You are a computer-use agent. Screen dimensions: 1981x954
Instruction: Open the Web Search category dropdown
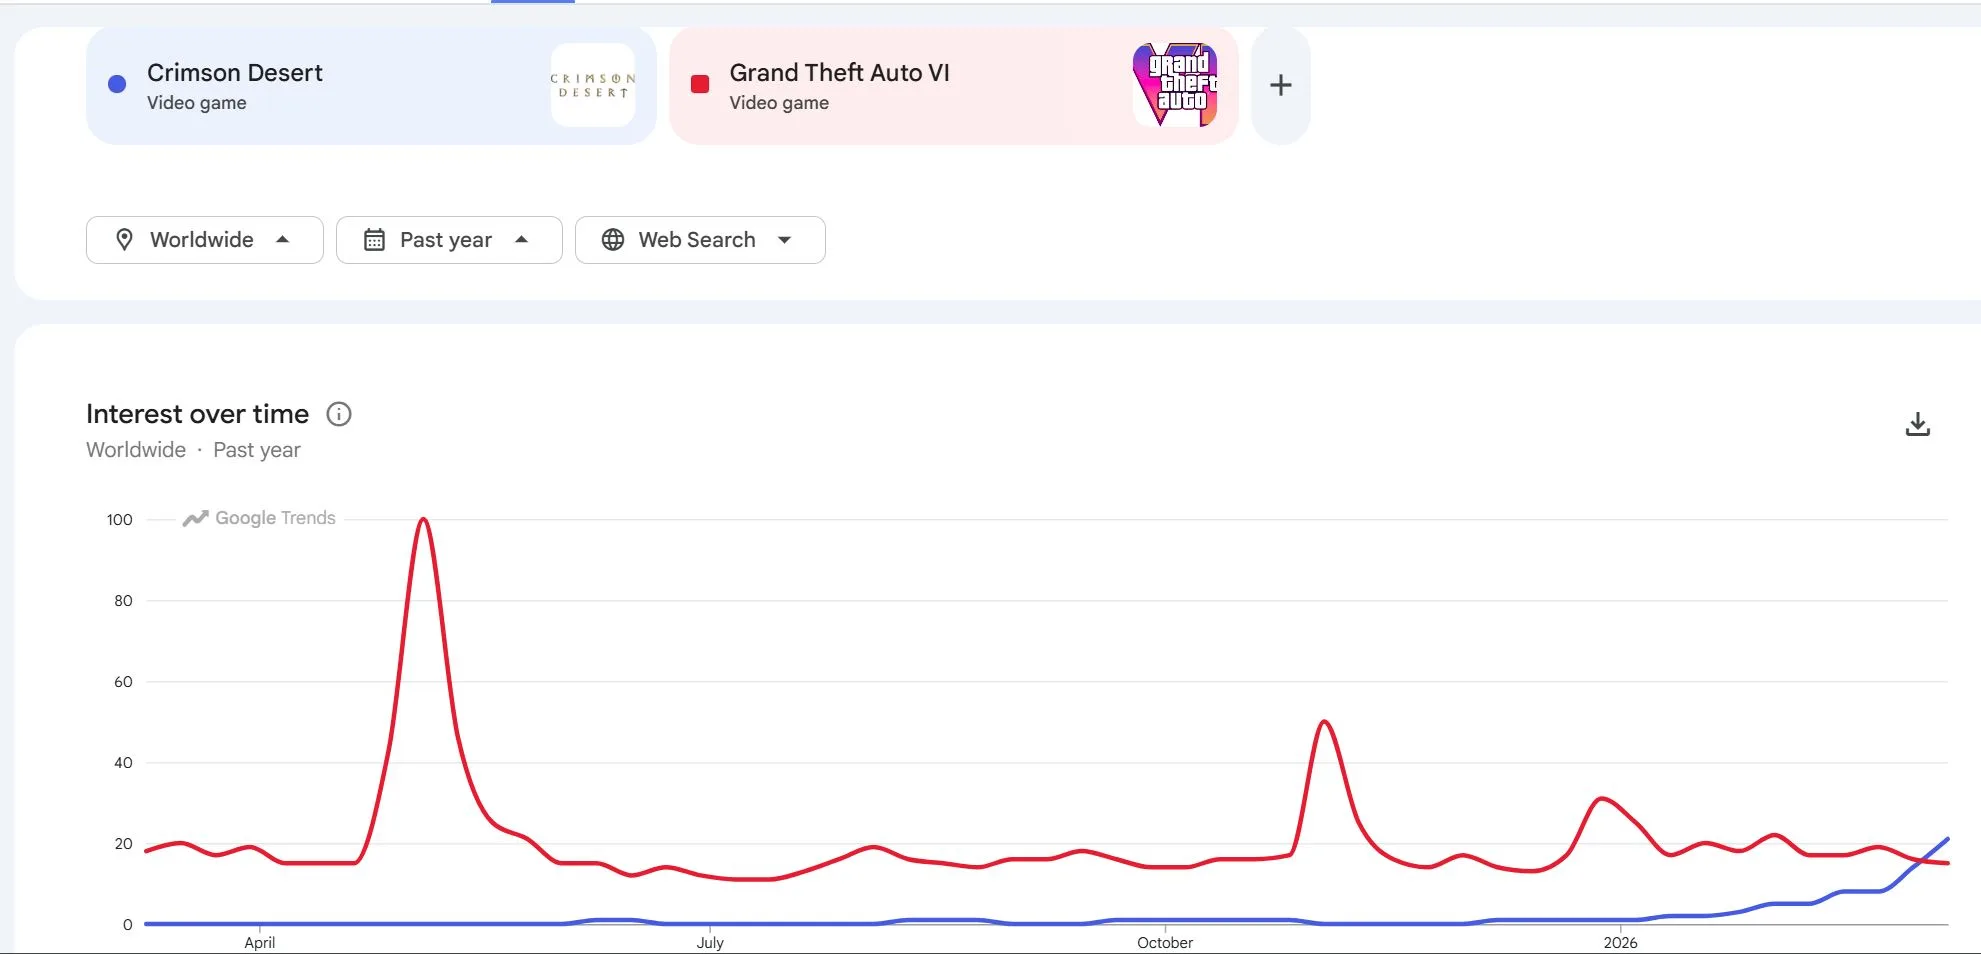pyautogui.click(x=700, y=240)
